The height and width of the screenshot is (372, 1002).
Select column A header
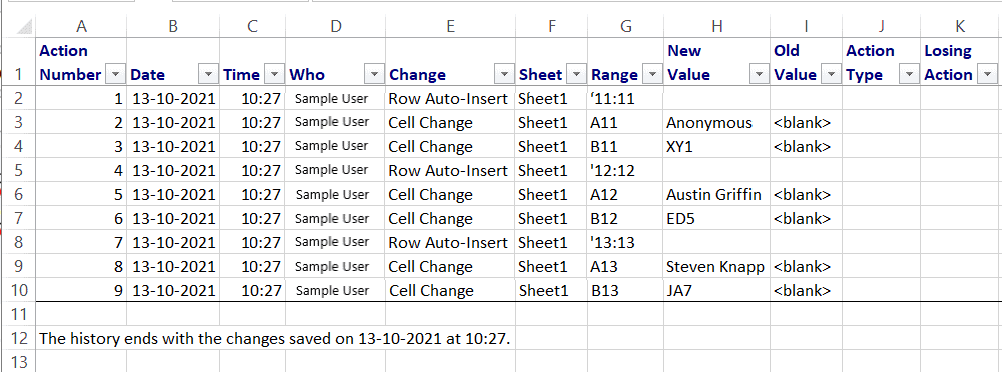pyautogui.click(x=81, y=26)
